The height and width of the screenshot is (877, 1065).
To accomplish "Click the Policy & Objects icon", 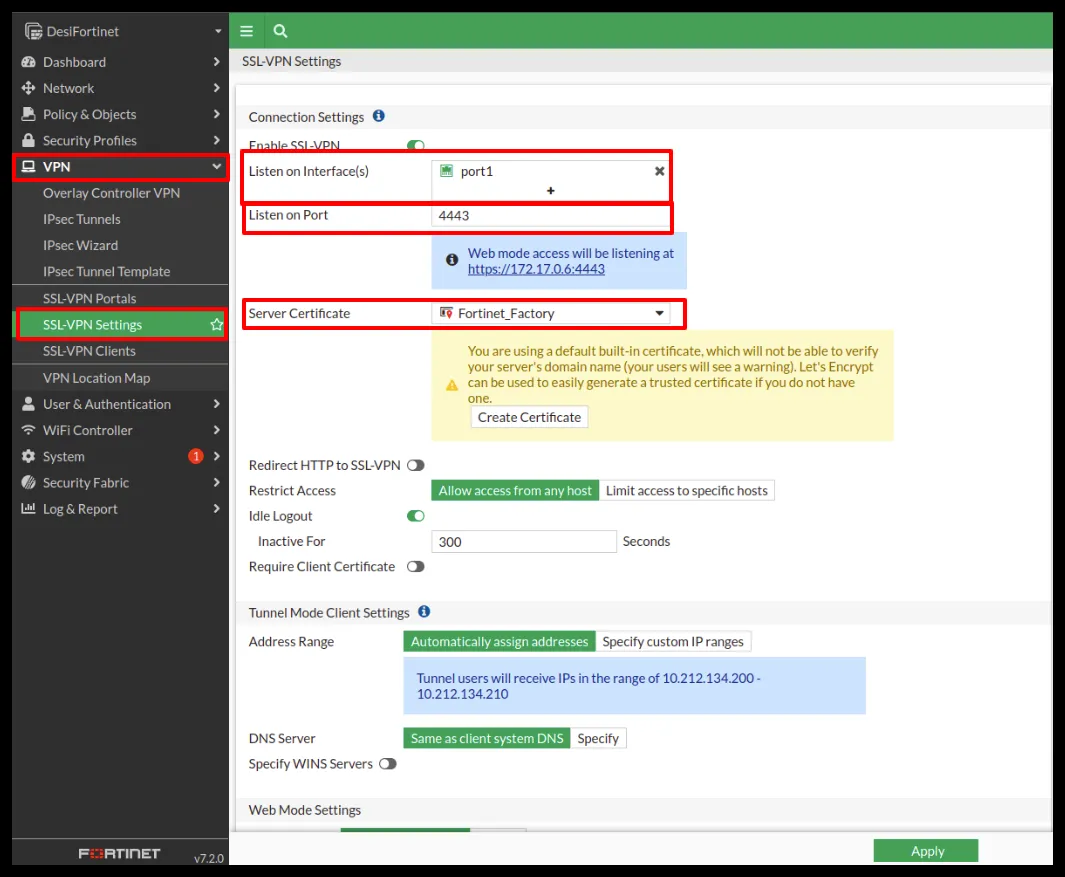I will tap(29, 114).
